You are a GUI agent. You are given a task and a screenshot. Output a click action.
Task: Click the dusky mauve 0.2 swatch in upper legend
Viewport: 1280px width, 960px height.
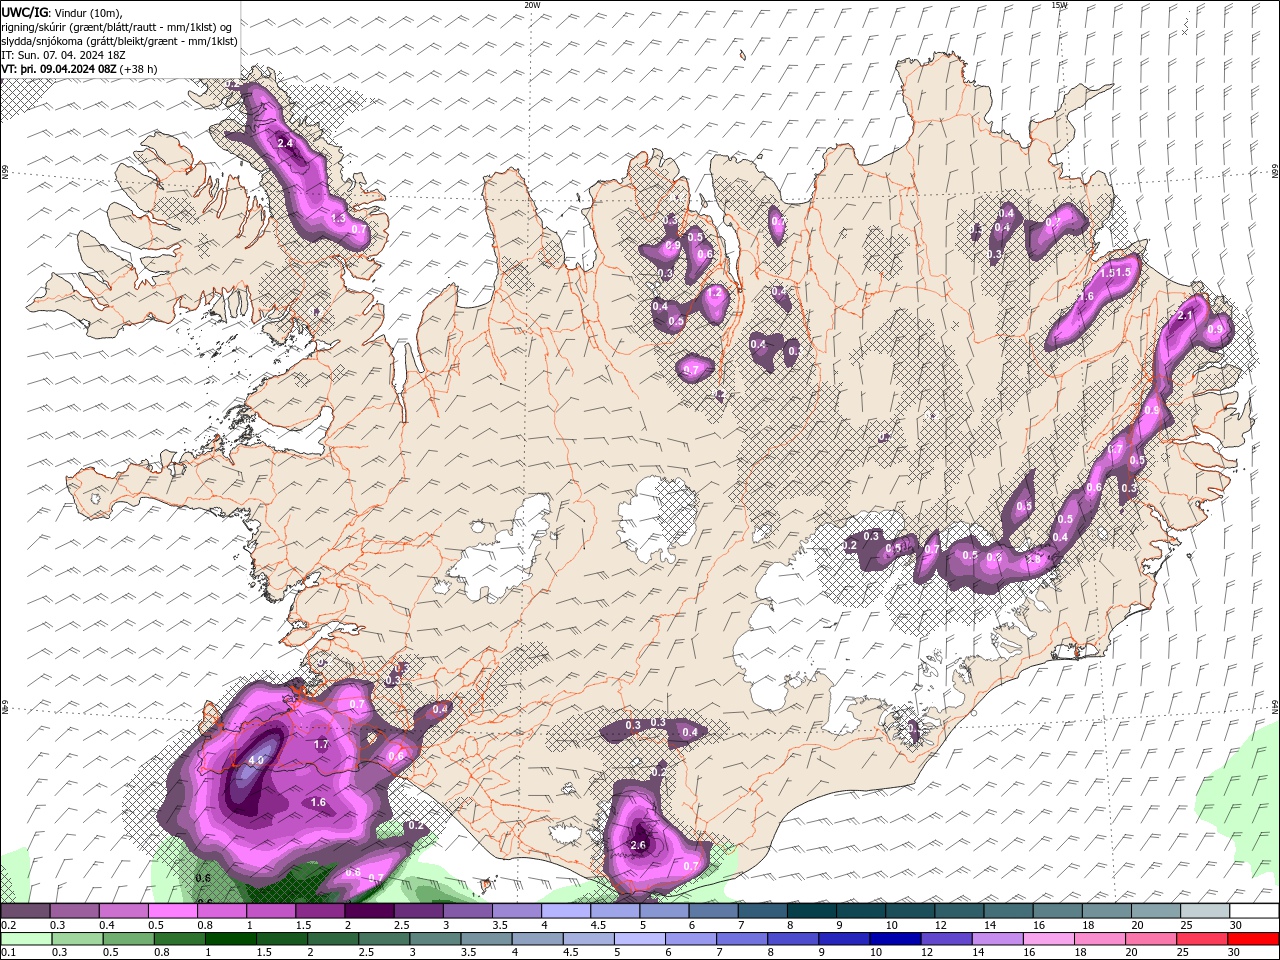[25, 911]
